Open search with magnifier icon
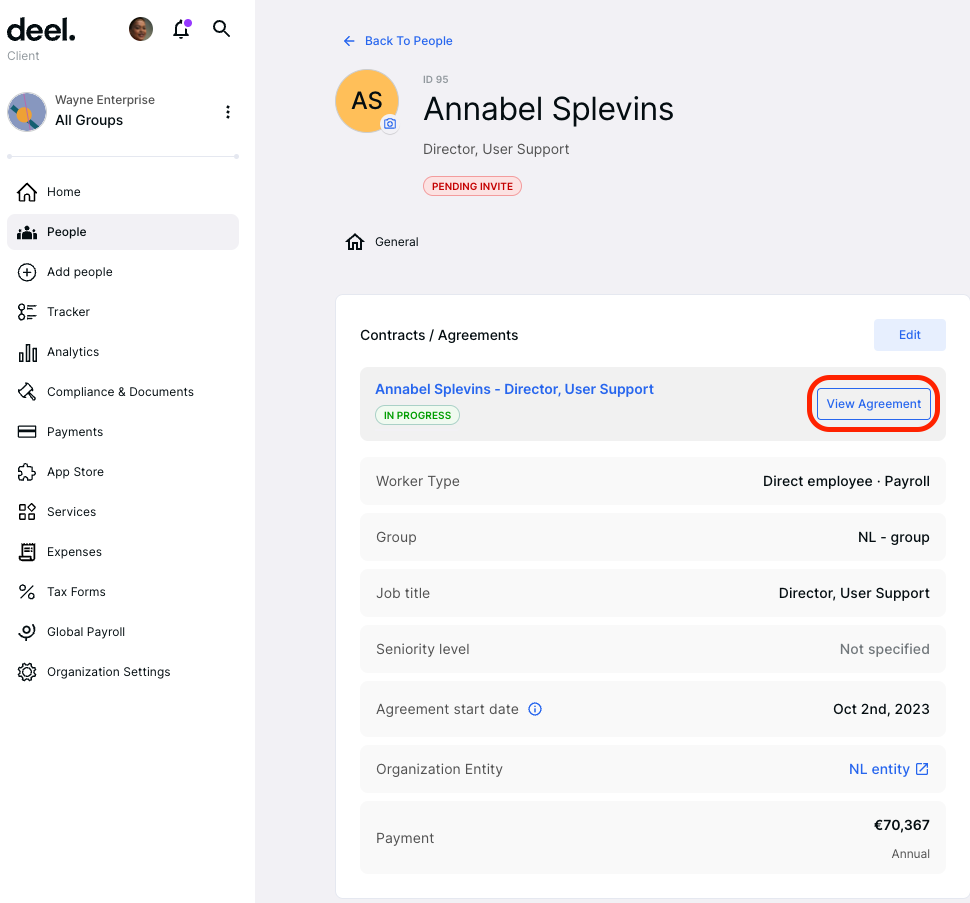This screenshot has height=903, width=970. tap(222, 30)
